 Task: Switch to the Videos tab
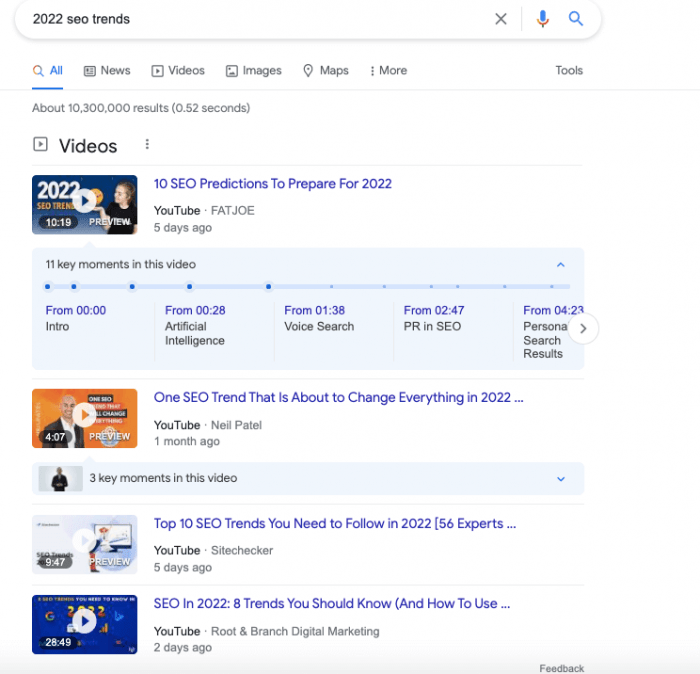(178, 71)
